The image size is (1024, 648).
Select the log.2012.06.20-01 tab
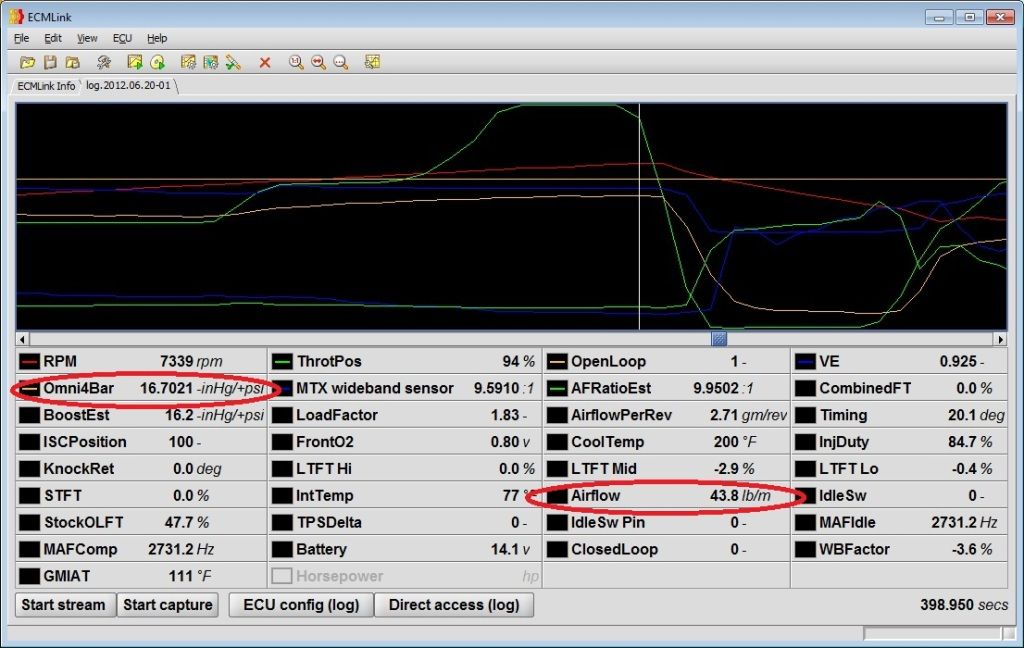tap(128, 86)
